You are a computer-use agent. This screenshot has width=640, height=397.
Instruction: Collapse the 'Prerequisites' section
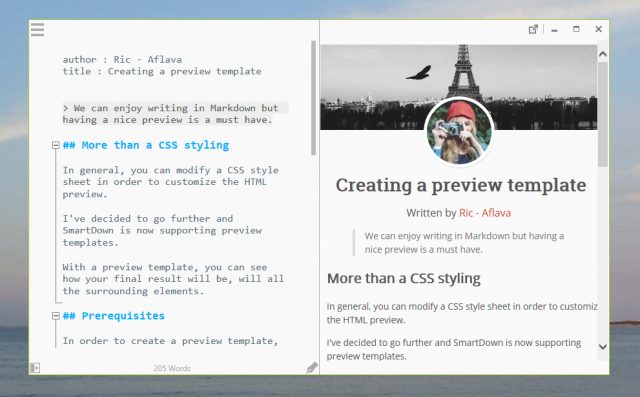tap(56, 316)
